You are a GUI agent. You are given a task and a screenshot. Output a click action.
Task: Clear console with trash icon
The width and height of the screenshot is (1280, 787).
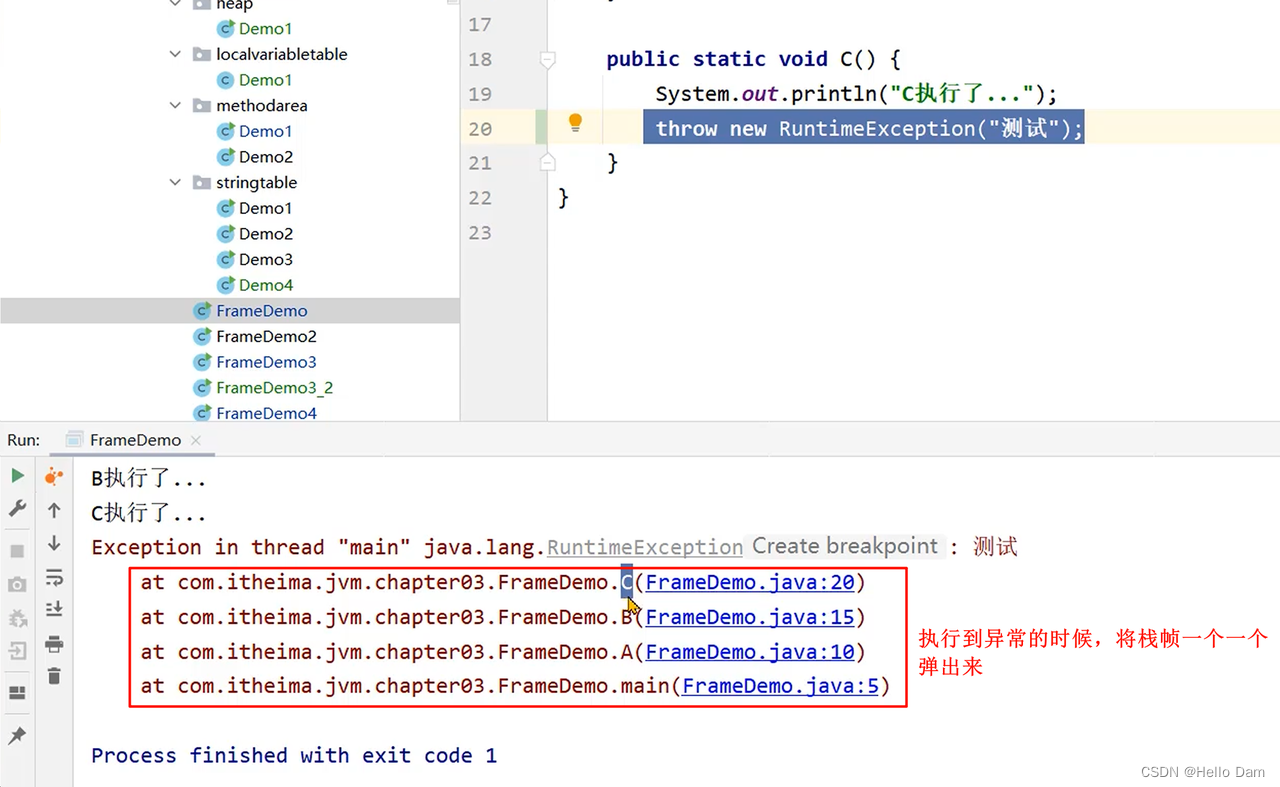pyautogui.click(x=54, y=676)
